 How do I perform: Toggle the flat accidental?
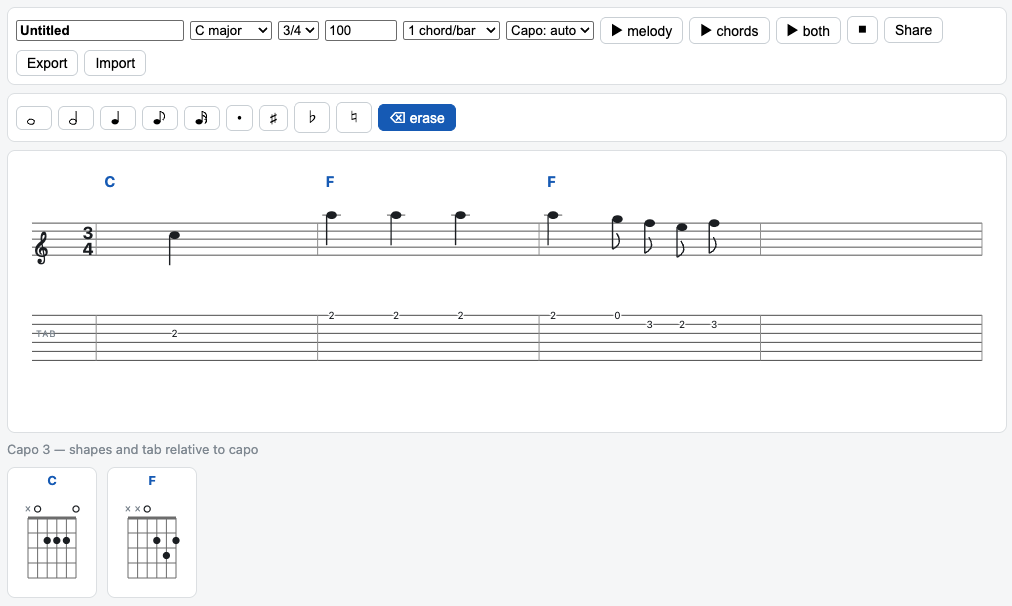(312, 117)
